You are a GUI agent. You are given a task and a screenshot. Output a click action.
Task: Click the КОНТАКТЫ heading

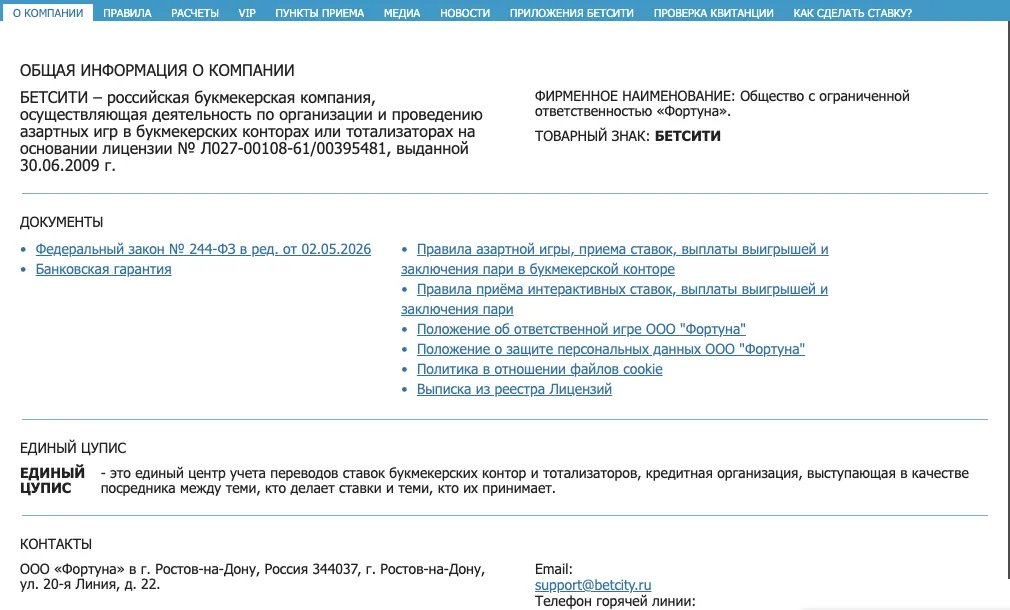55,544
